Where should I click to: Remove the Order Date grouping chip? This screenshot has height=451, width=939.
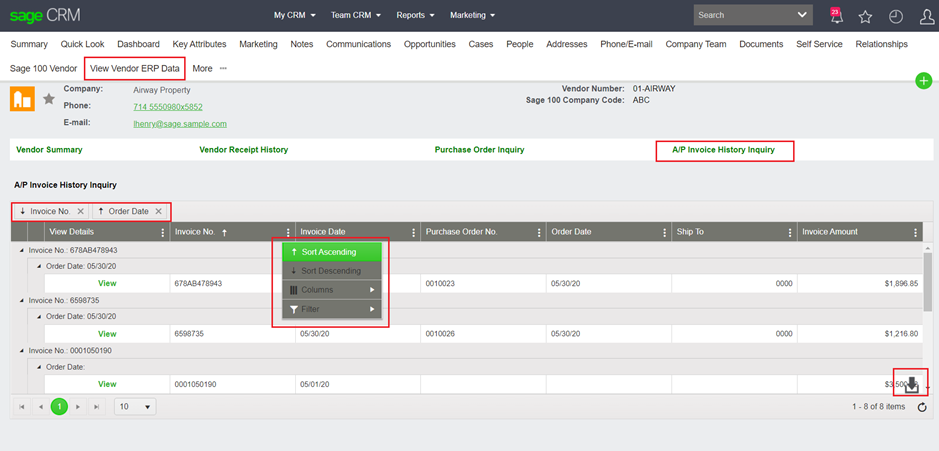[x=158, y=211]
